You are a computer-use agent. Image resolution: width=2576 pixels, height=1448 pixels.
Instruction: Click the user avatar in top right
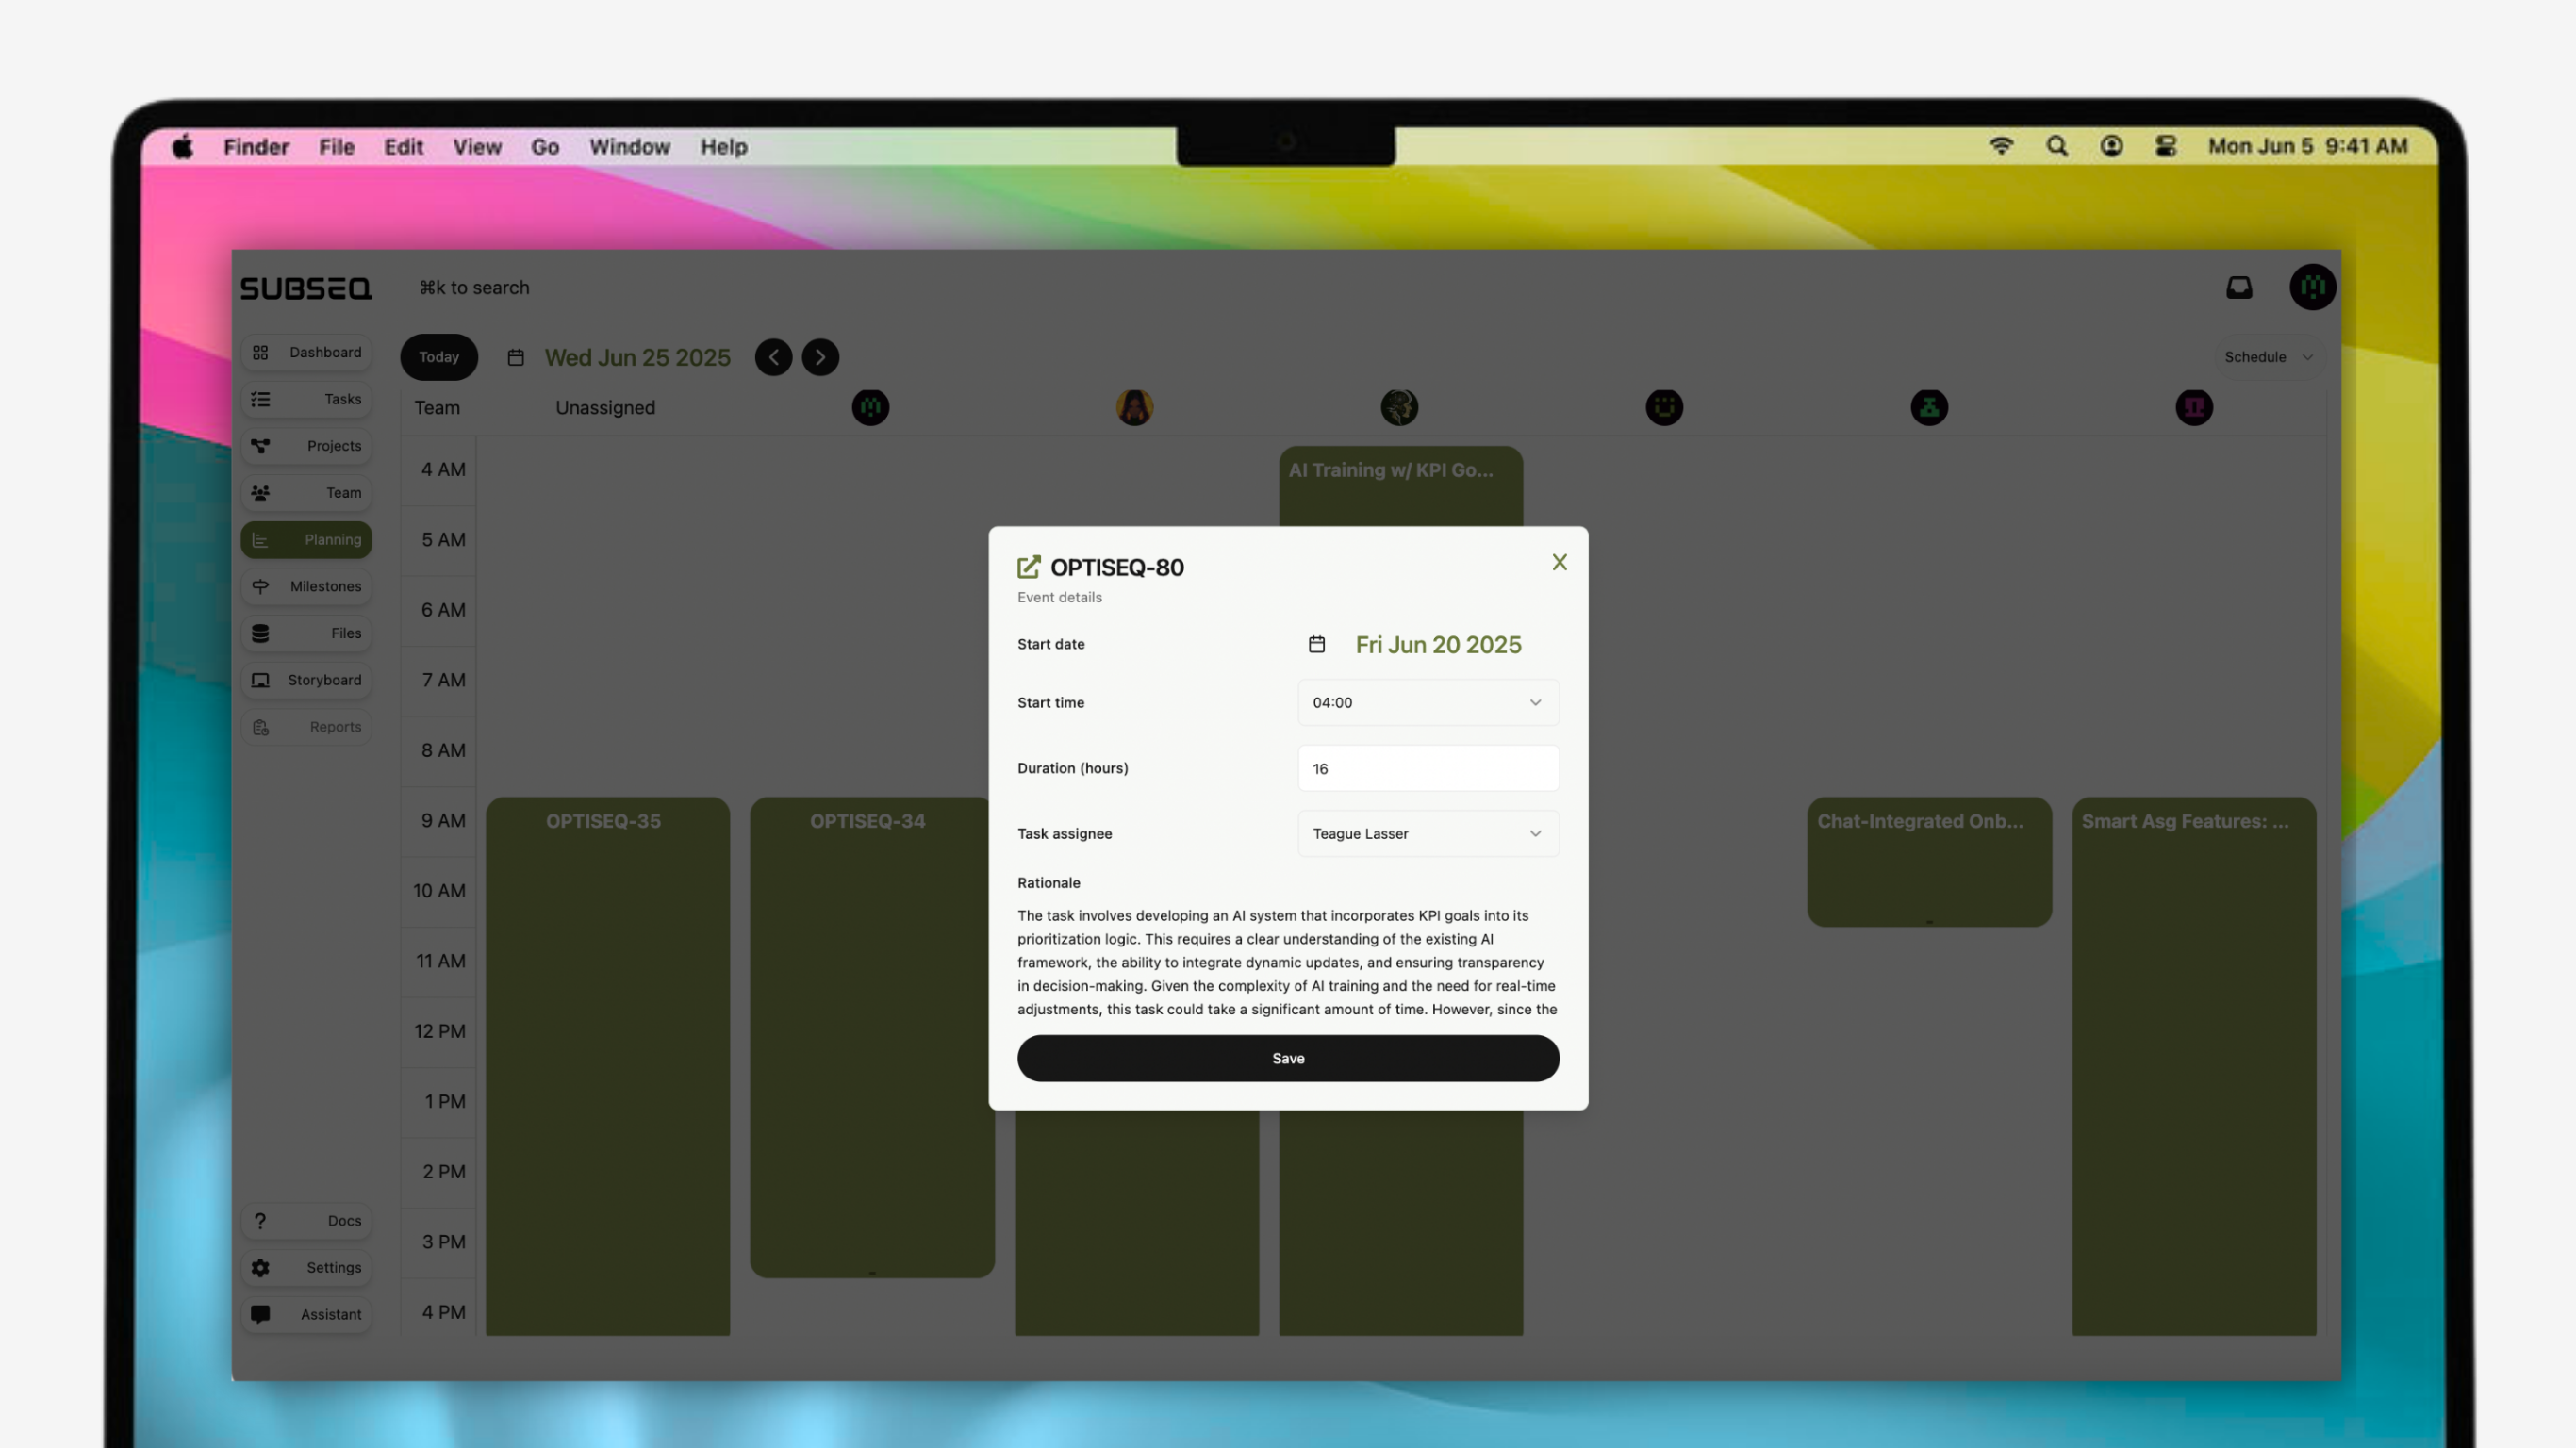click(2311, 288)
